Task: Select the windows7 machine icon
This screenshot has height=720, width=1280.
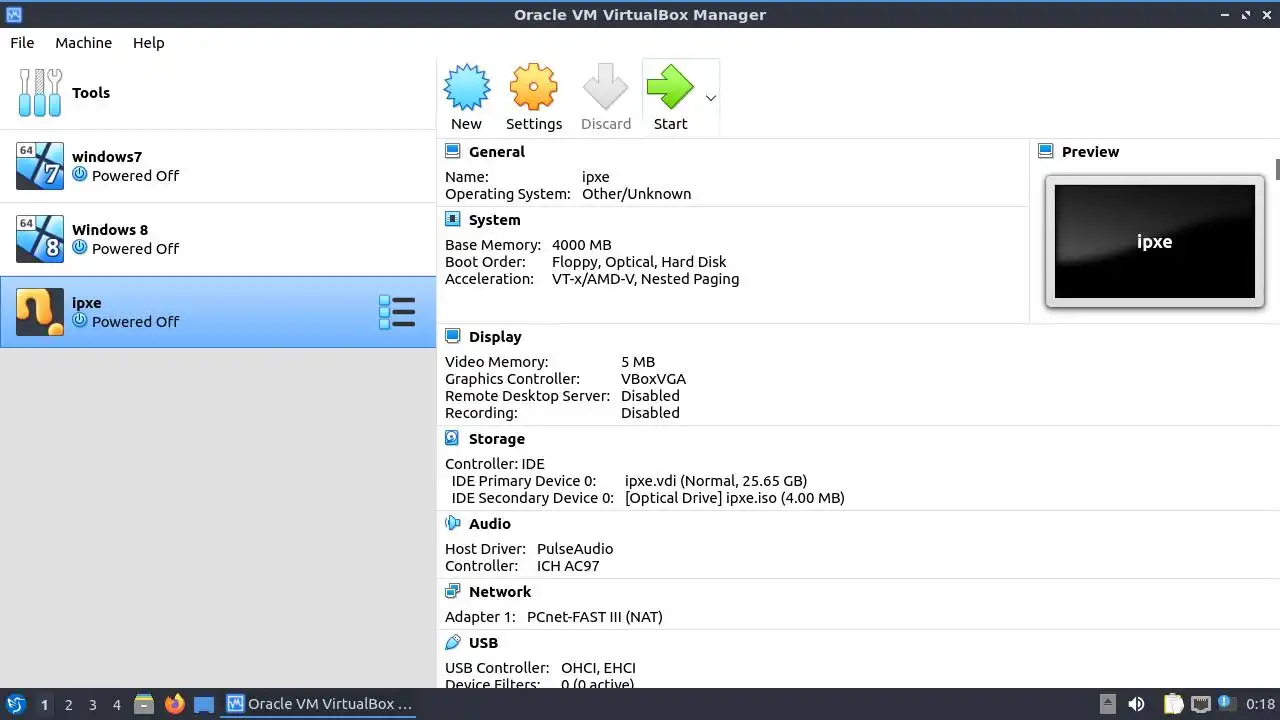Action: tap(40, 166)
